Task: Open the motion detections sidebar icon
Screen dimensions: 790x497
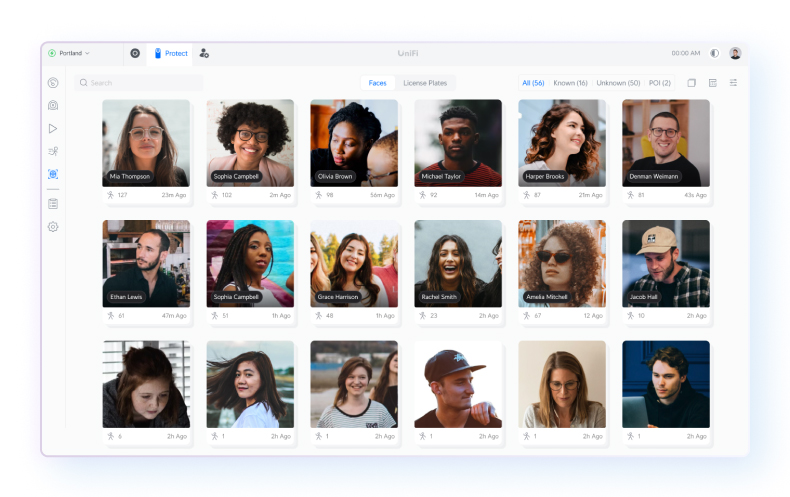Action: point(53,151)
